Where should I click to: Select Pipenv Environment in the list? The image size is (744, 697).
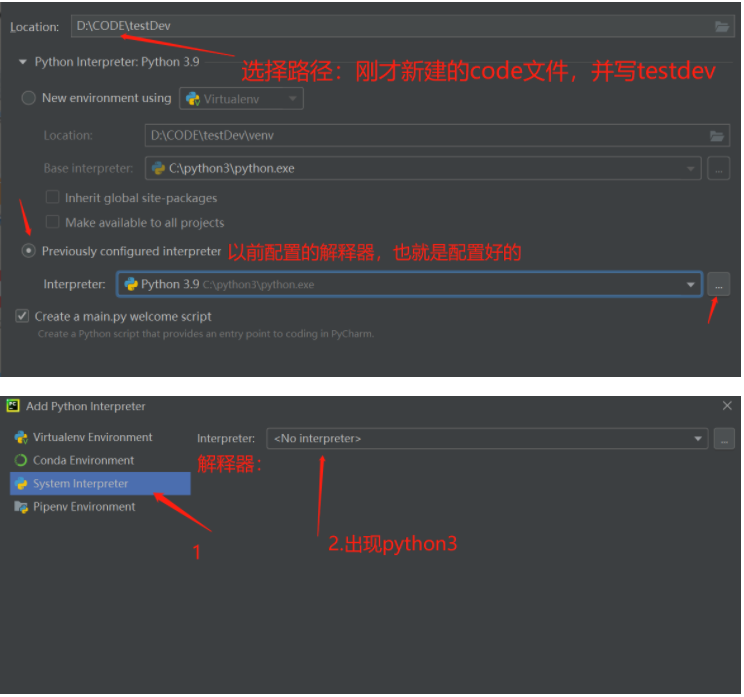pos(100,507)
